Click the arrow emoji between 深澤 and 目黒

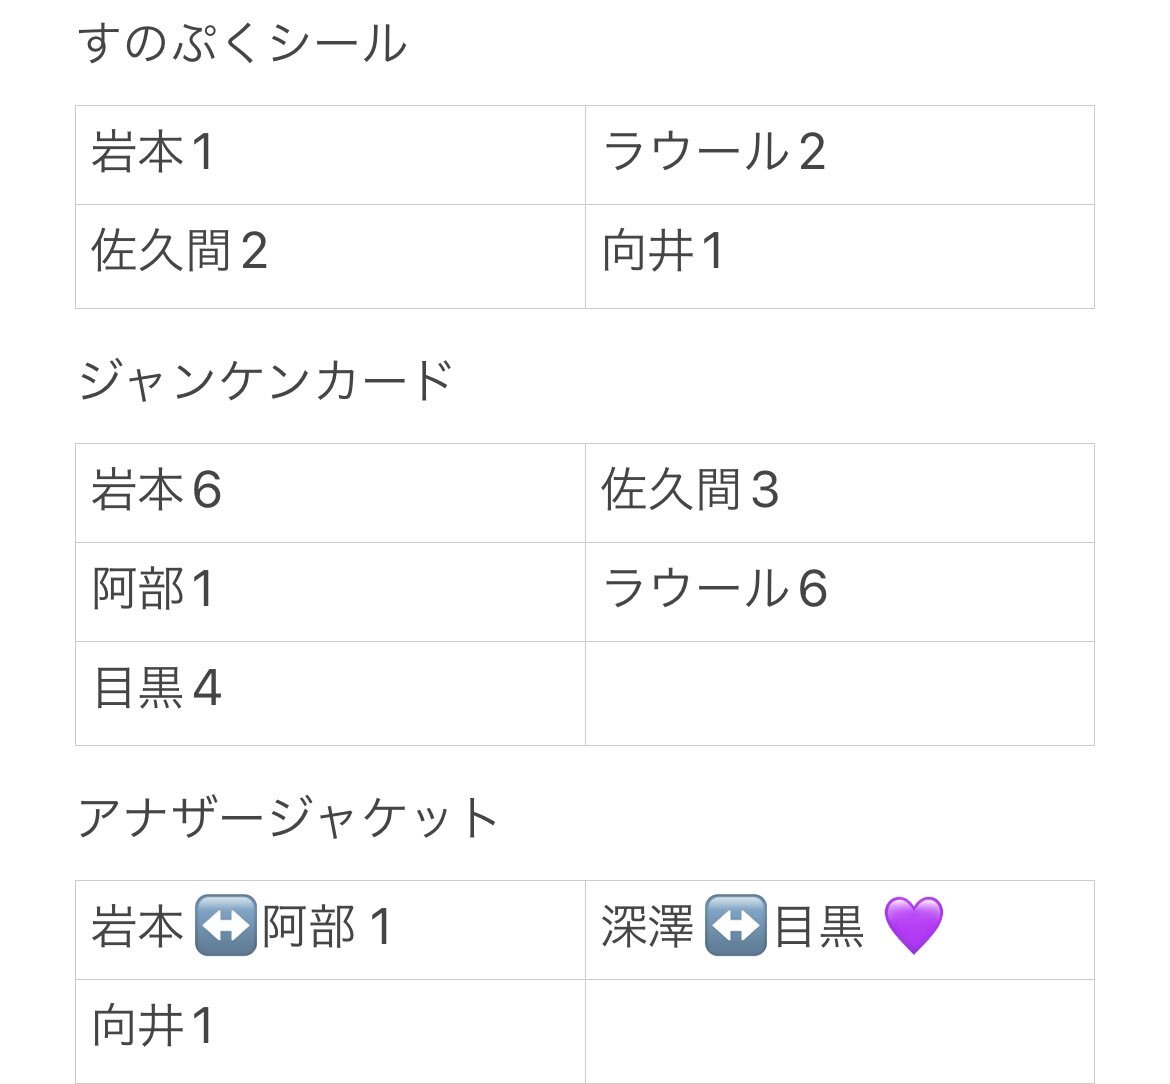pyautogui.click(x=736, y=925)
